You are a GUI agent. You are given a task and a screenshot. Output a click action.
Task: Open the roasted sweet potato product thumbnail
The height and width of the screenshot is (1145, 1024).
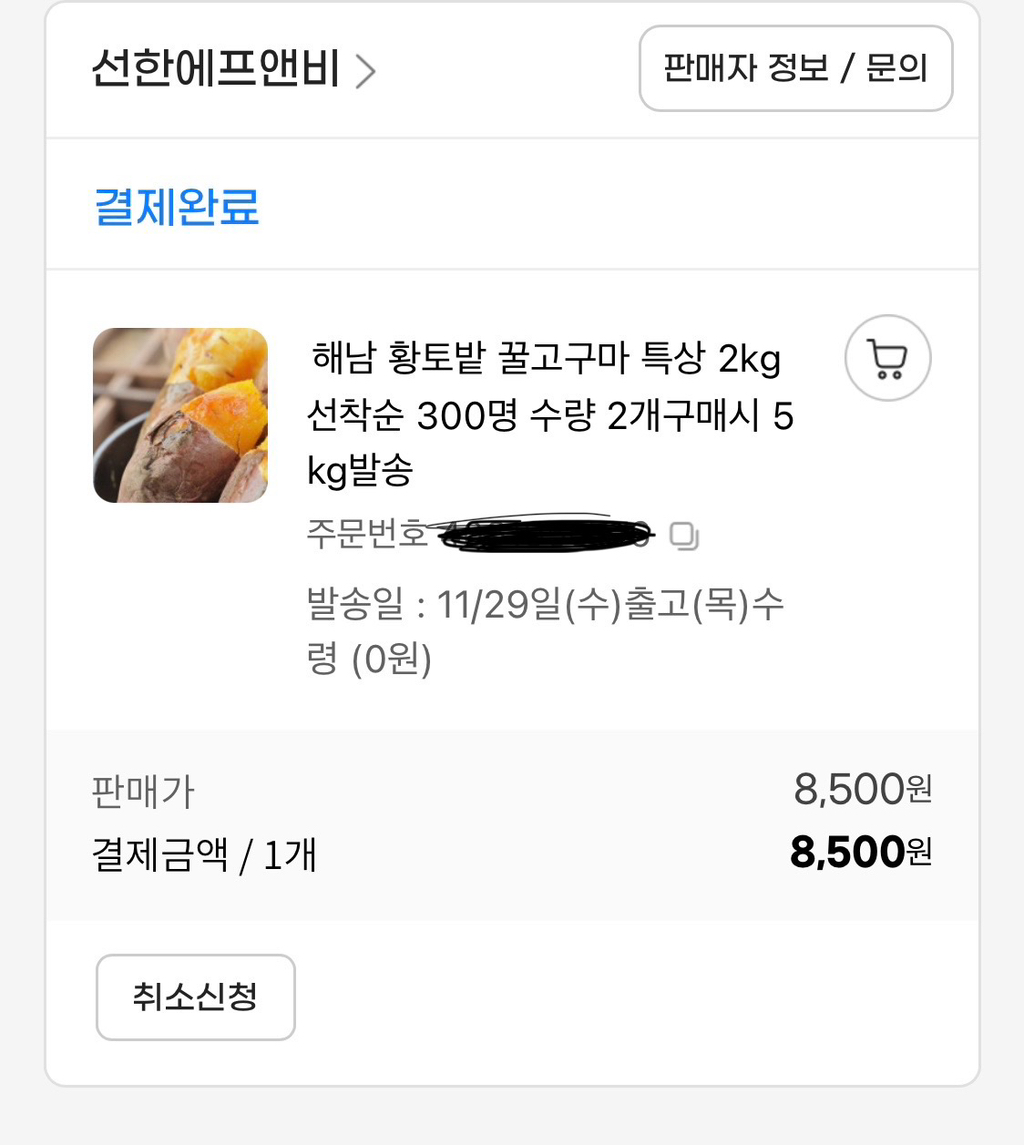pos(180,416)
